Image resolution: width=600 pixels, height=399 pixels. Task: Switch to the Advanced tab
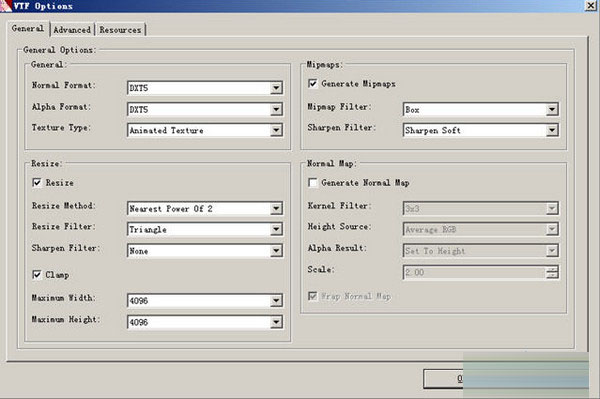point(72,29)
